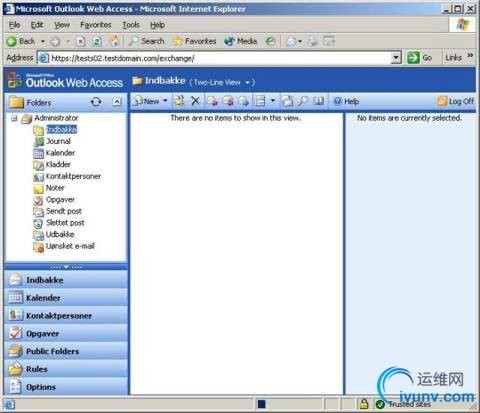Click the Kontaktpersoner shortcut button

[66, 315]
